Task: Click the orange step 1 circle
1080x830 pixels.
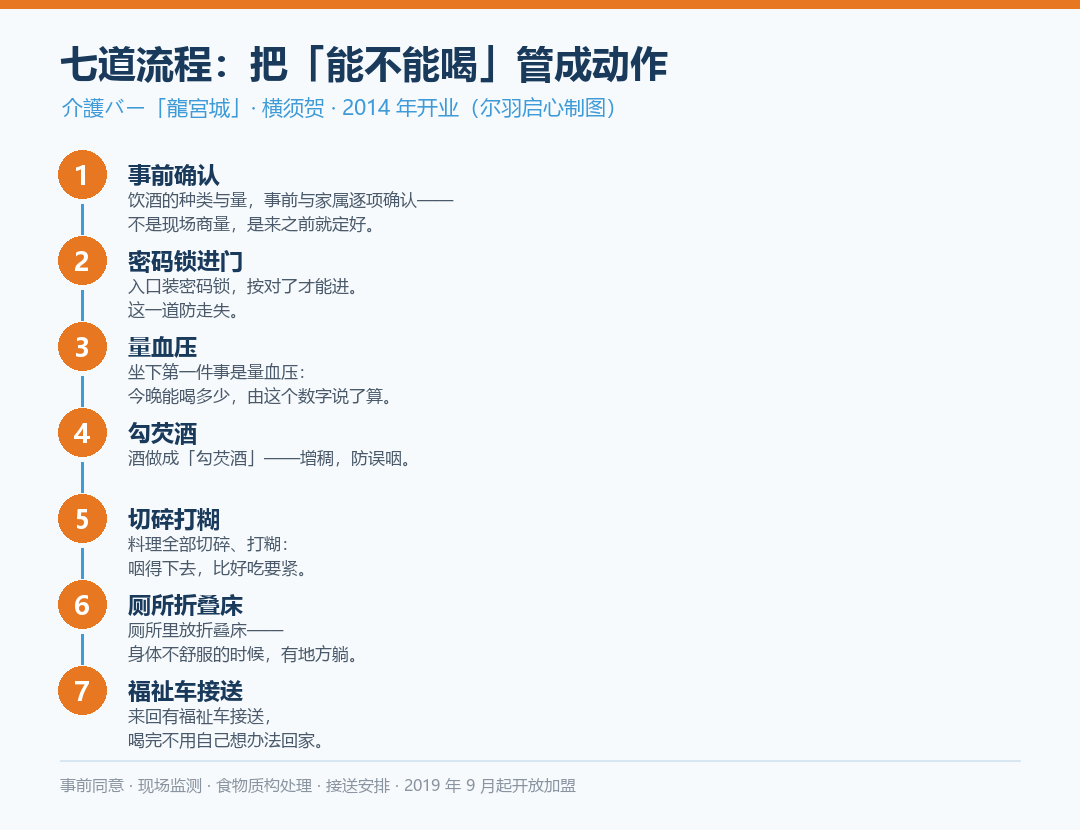Action: (x=83, y=175)
